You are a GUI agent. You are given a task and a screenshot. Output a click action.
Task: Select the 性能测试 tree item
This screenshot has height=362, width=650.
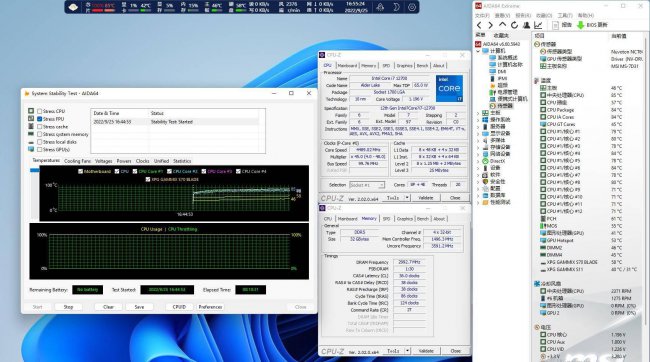pyautogui.click(x=496, y=202)
